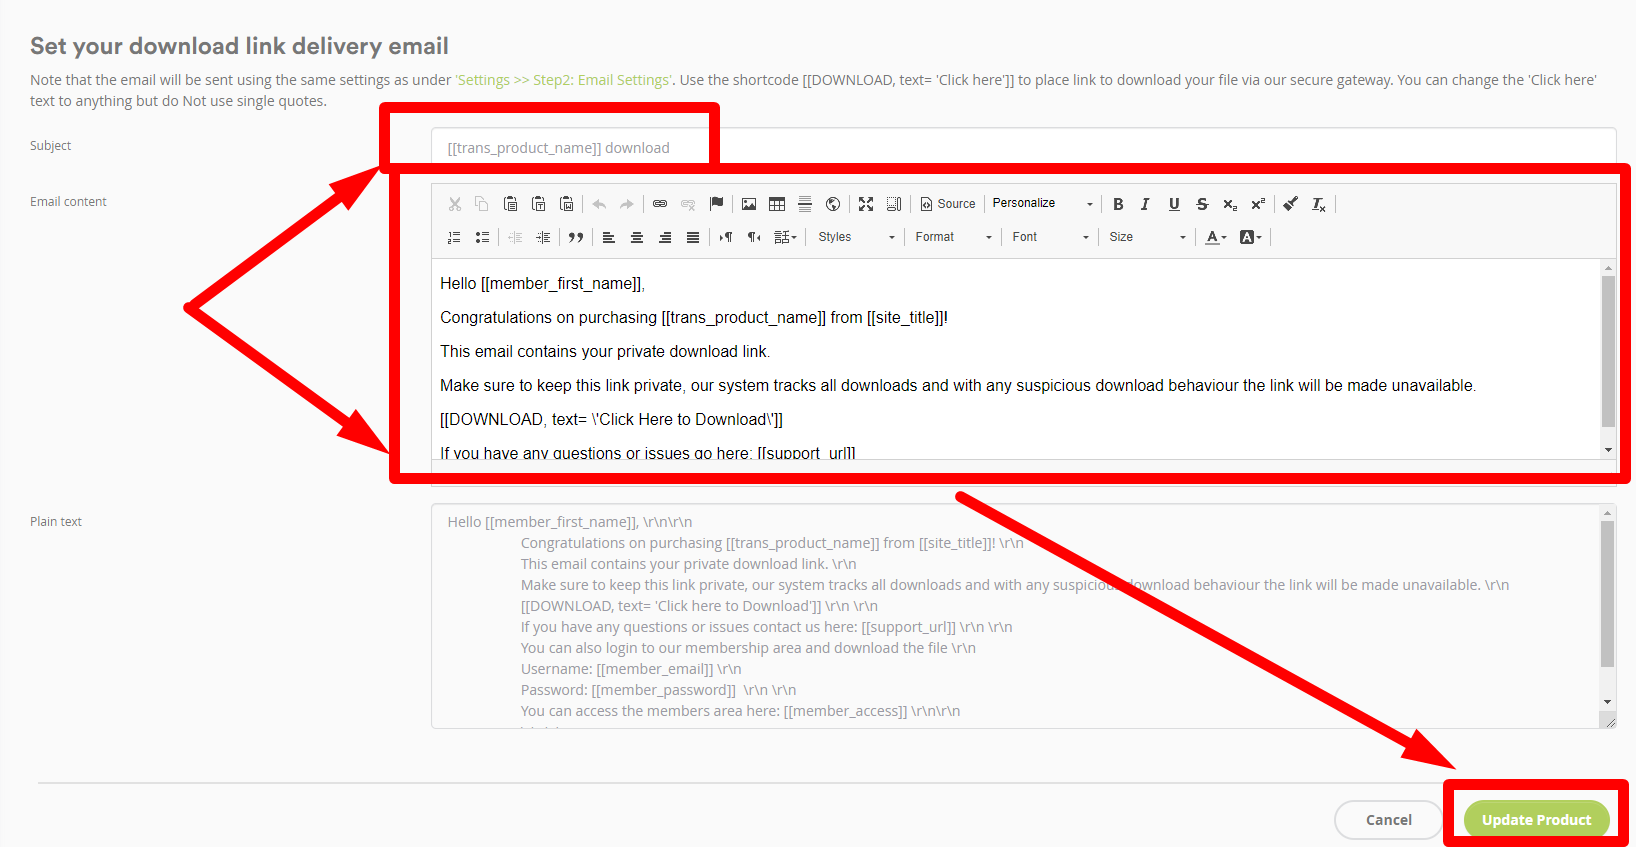This screenshot has height=847, width=1636.
Task: Insert a horizontal line
Action: (805, 204)
